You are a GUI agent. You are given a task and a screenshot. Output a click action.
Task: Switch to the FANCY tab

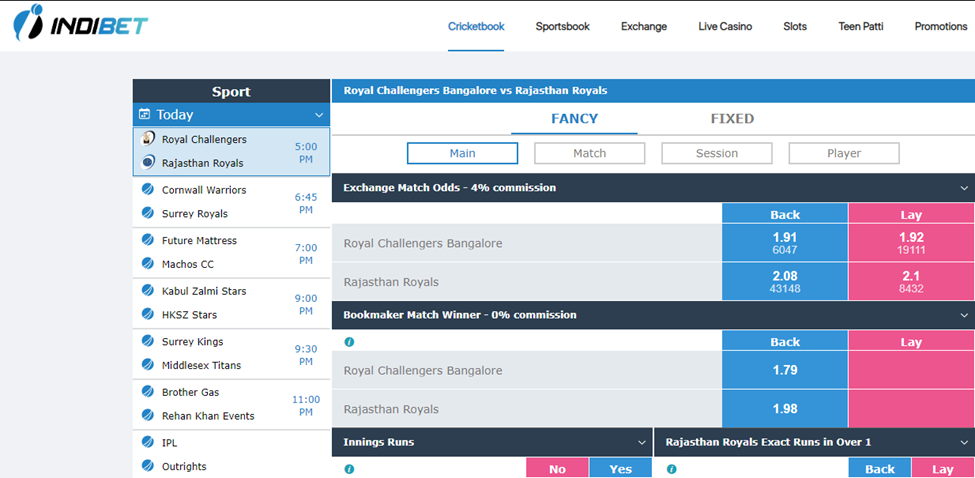point(575,119)
